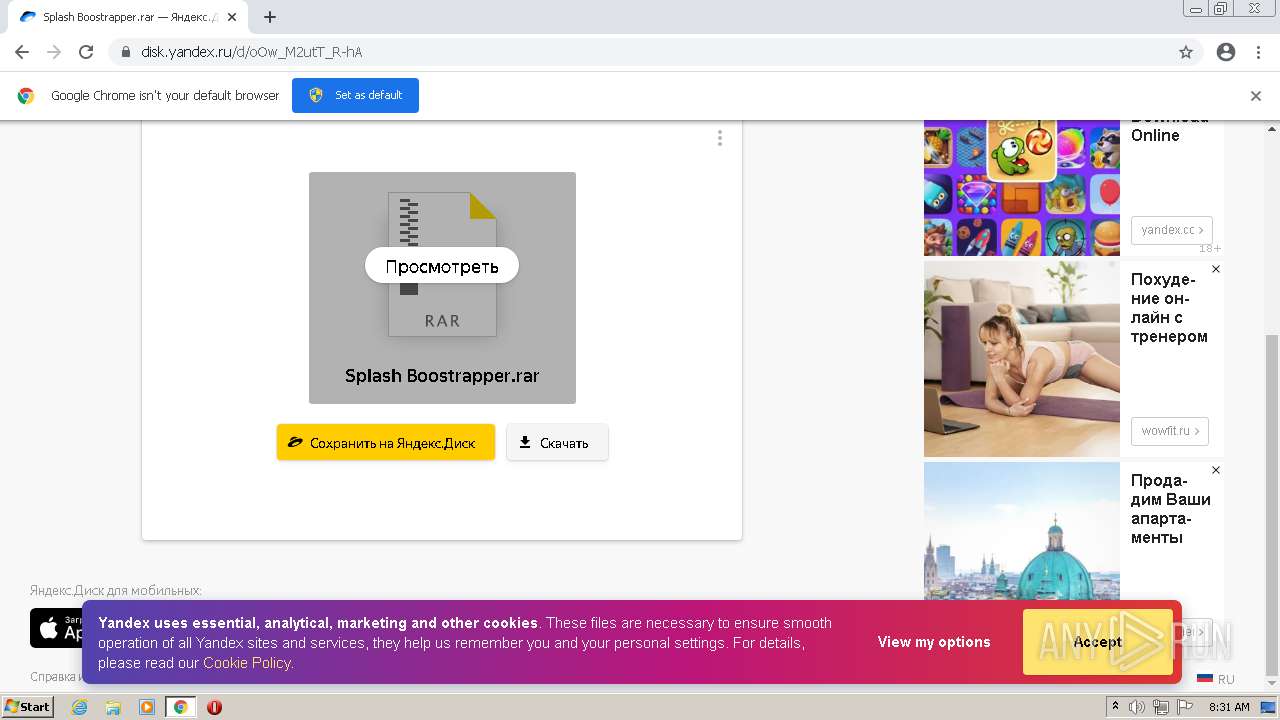Click the RAR archive file thumbnail

pos(442,288)
